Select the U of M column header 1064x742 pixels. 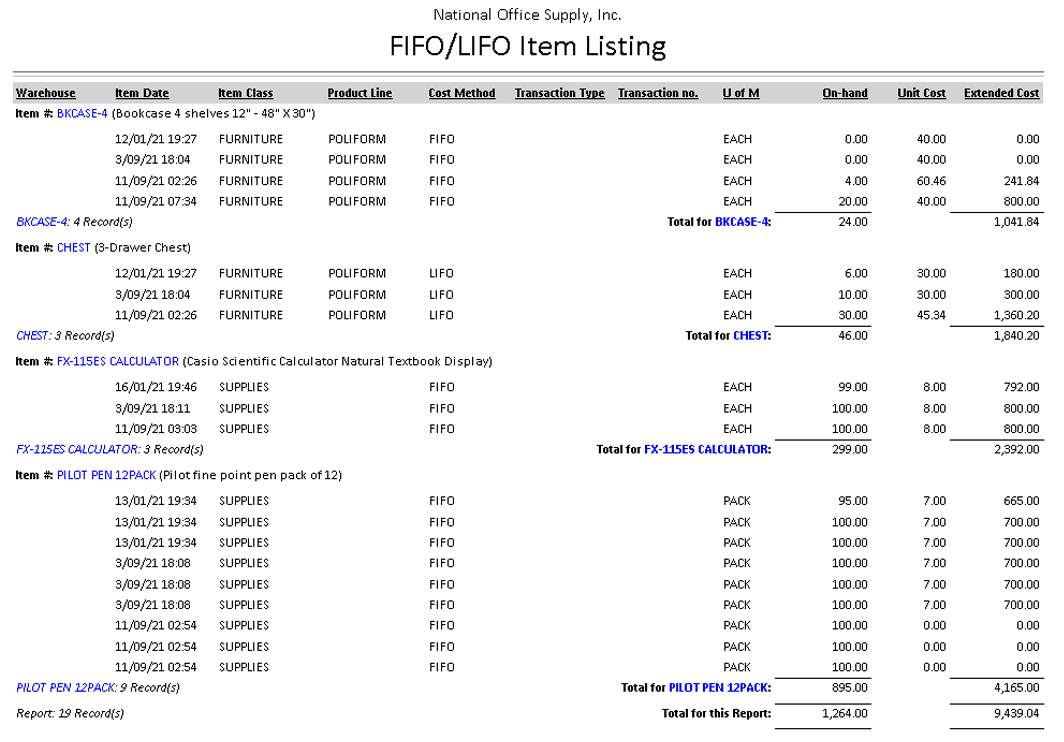[x=741, y=94]
